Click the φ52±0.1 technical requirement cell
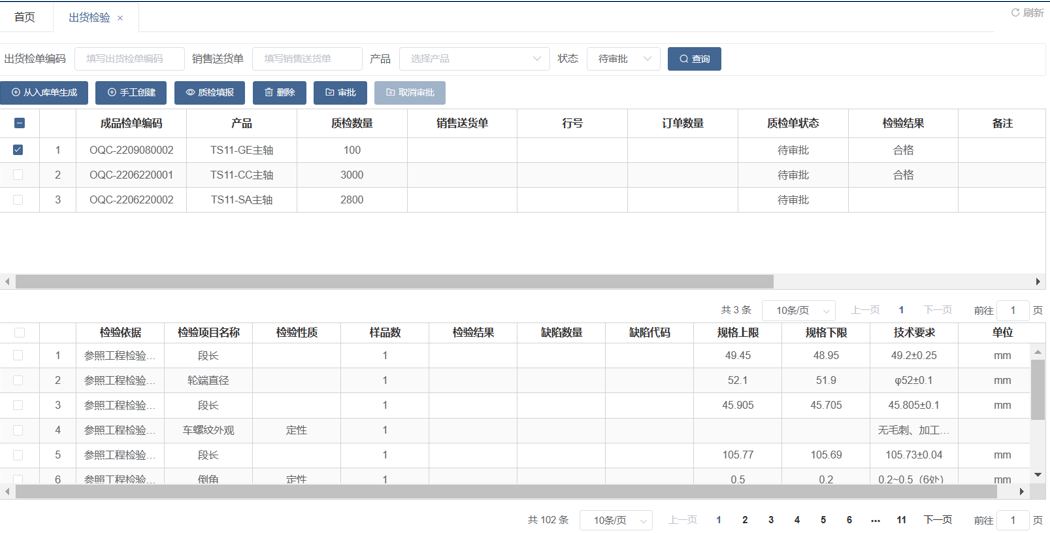 coord(914,380)
